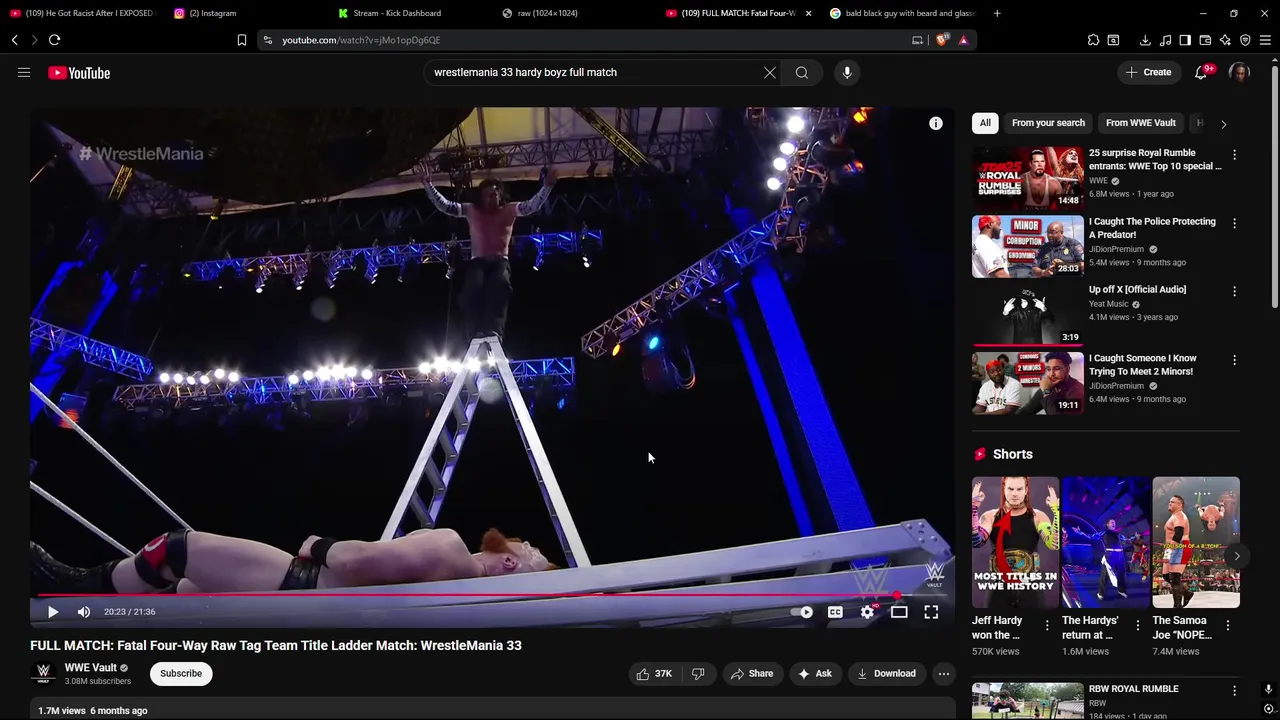
Task: Switch to theater mode
Action: coord(899,612)
